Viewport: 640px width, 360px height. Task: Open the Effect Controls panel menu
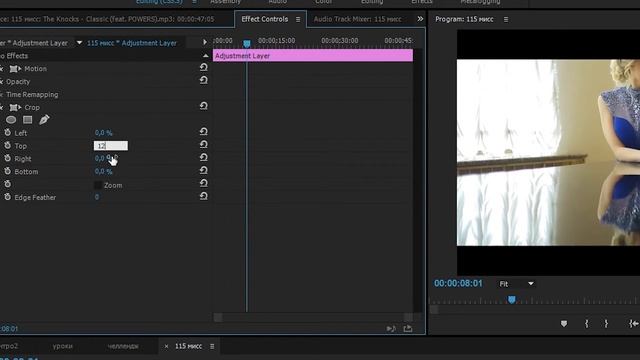(298, 19)
